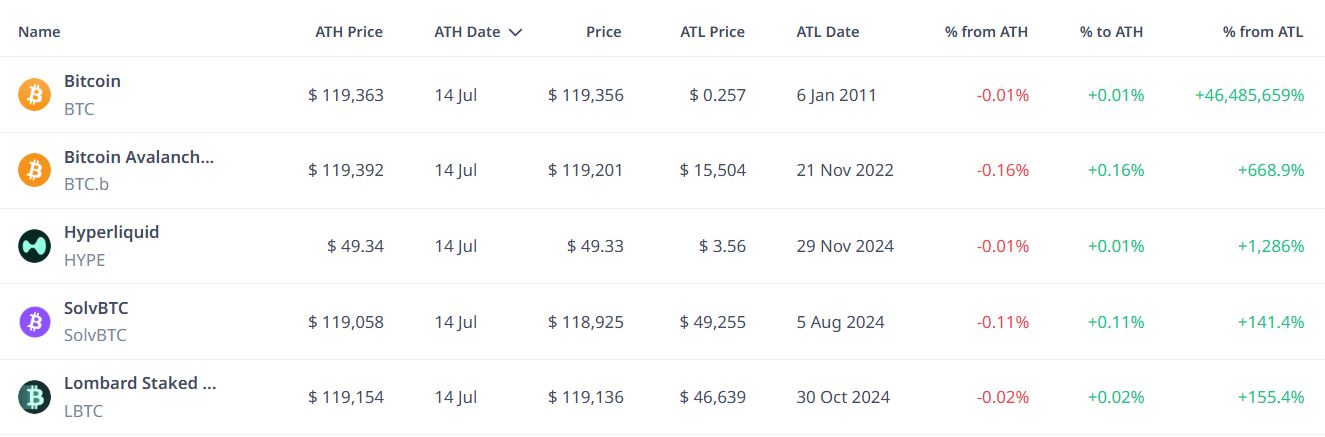The image size is (1325, 437).
Task: Sort by ATL Date header
Action: pos(828,32)
